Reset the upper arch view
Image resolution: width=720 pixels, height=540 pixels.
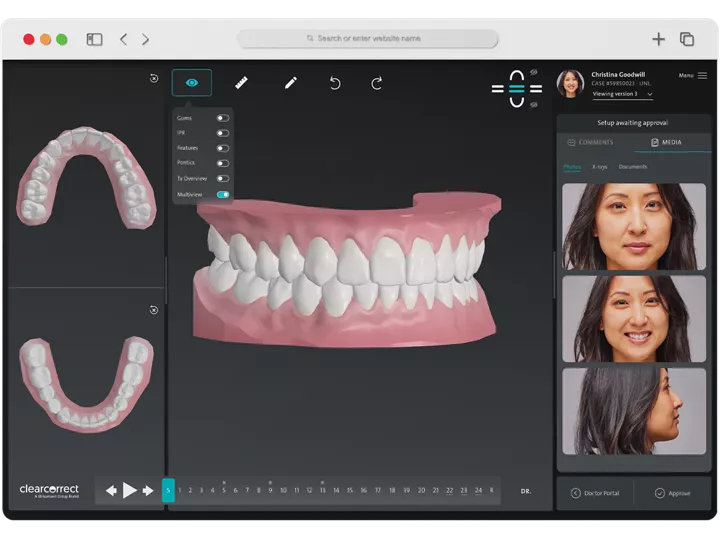(154, 78)
